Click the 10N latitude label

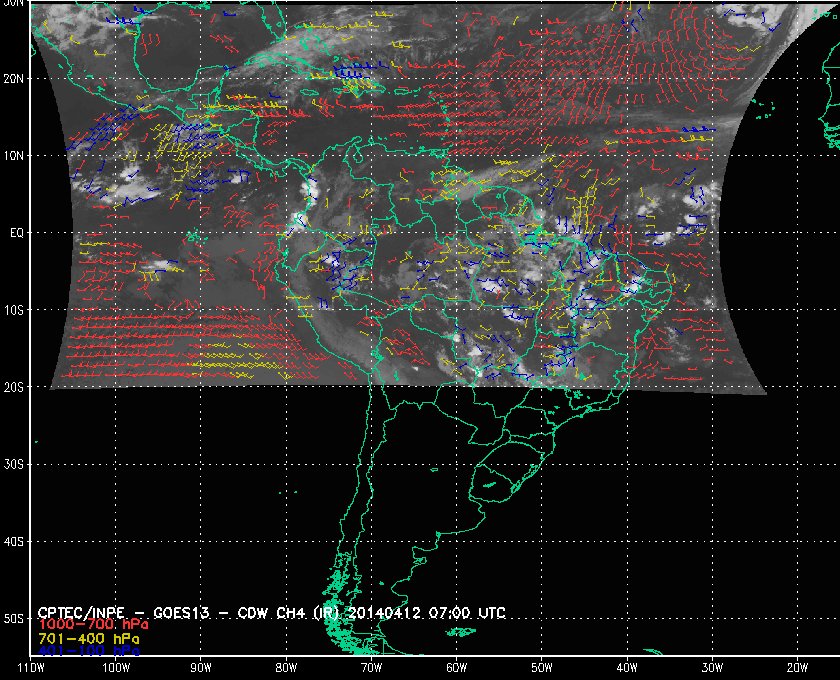[x=13, y=156]
